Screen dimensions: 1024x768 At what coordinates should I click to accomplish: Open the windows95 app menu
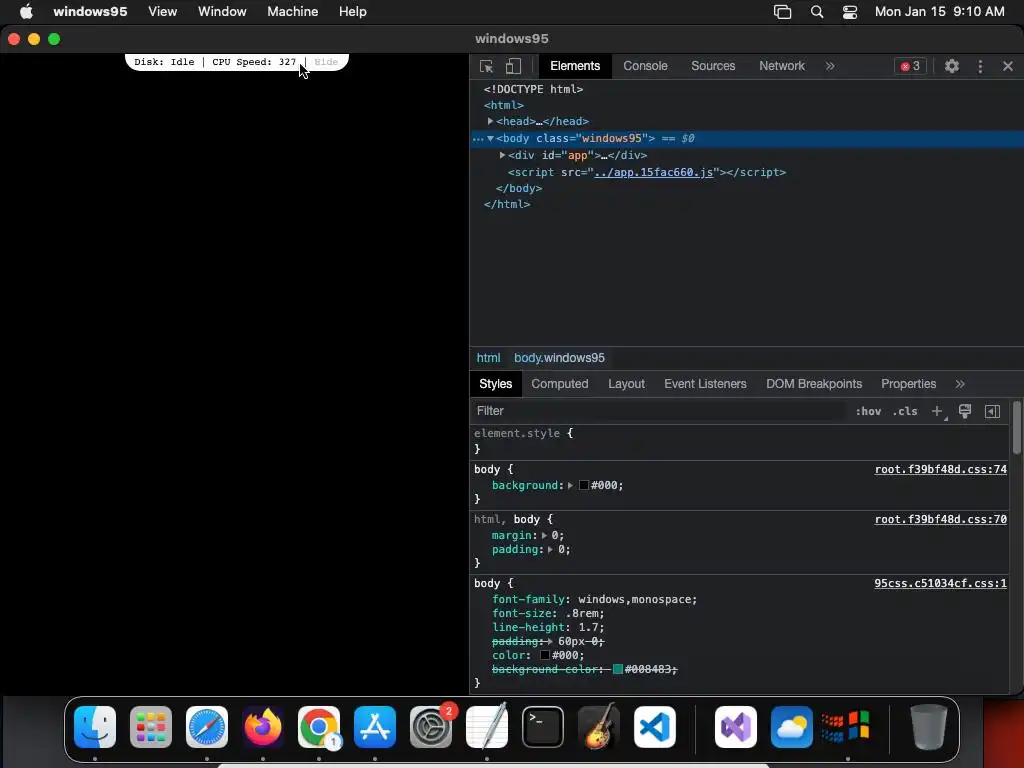tap(90, 12)
